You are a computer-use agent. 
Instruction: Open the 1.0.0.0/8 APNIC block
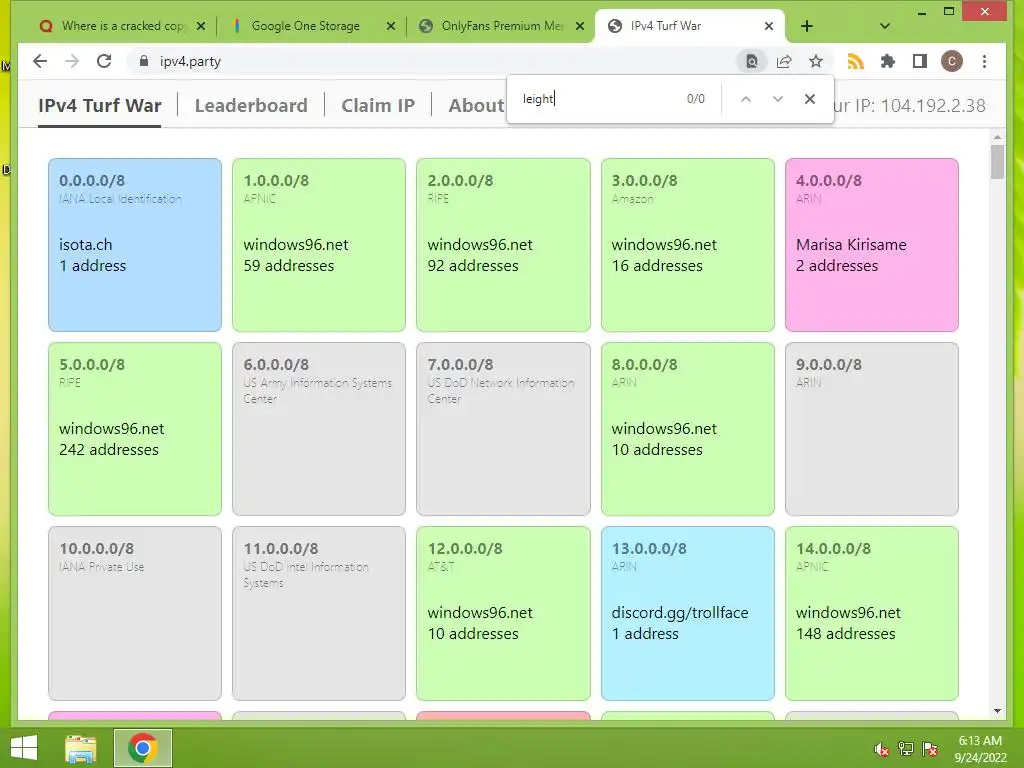pyautogui.click(x=319, y=245)
